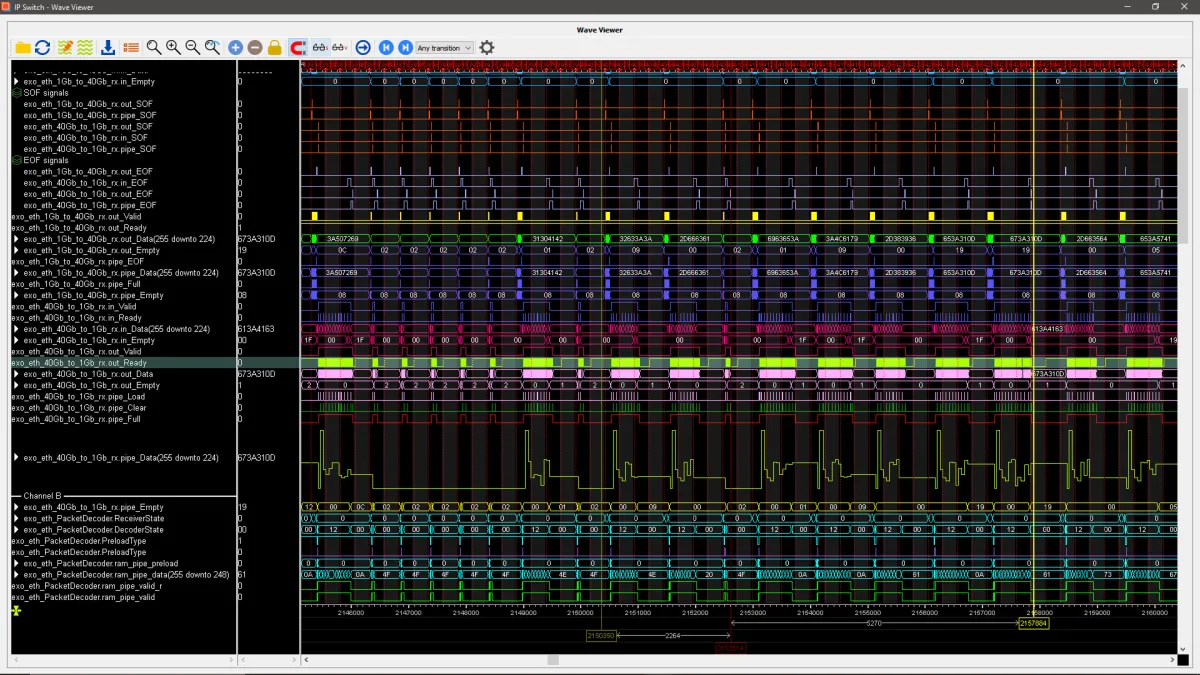
Task: Expand exo_eth_1Gb_to_40Gb_rx.out_Data bus signal
Action: point(16,239)
